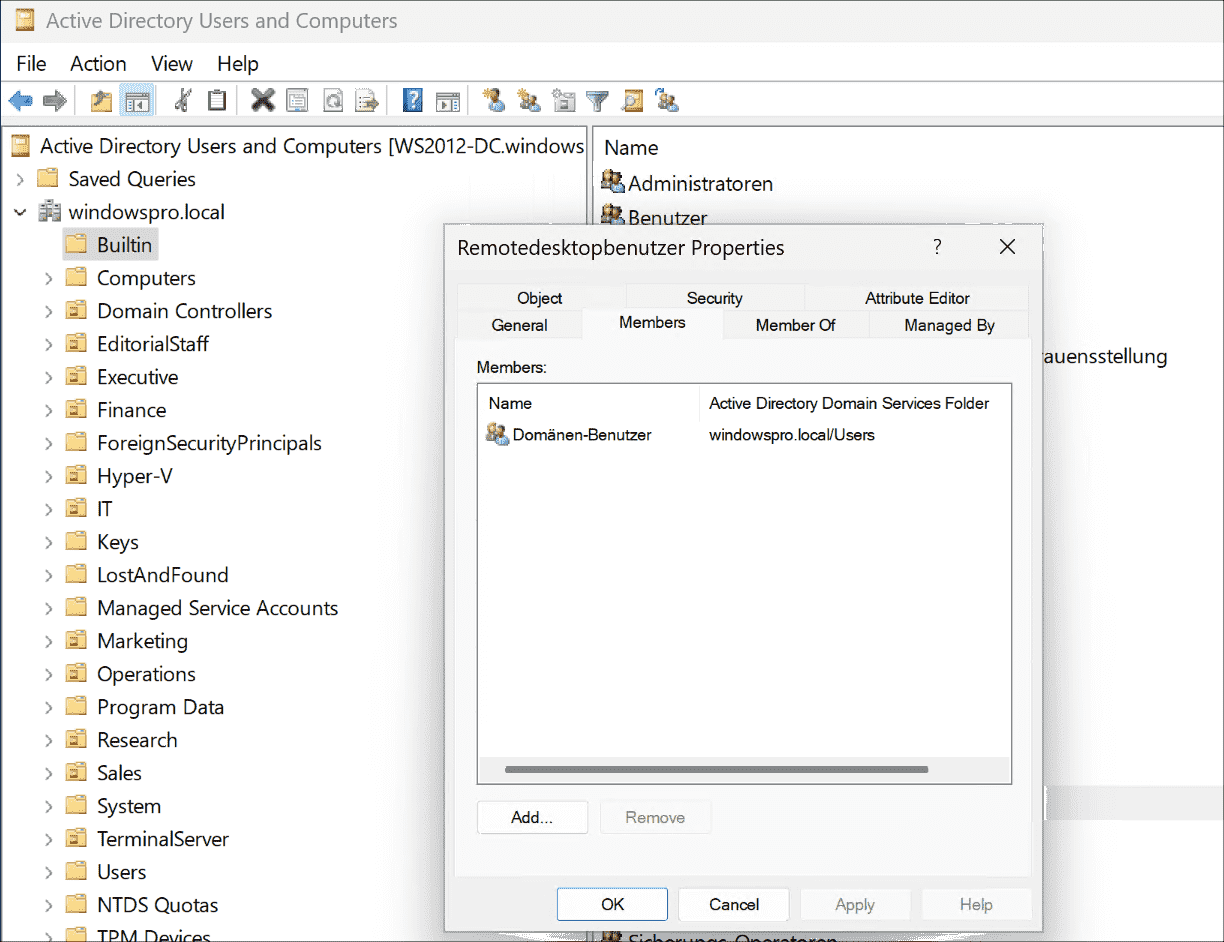
Task: Expand the Saved Queries node
Action: point(20,179)
